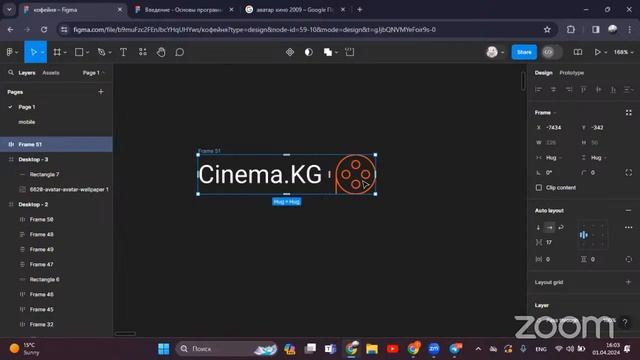Screen dimensions: 640x360
Task: Open a new browser tab
Action: (360, 9)
